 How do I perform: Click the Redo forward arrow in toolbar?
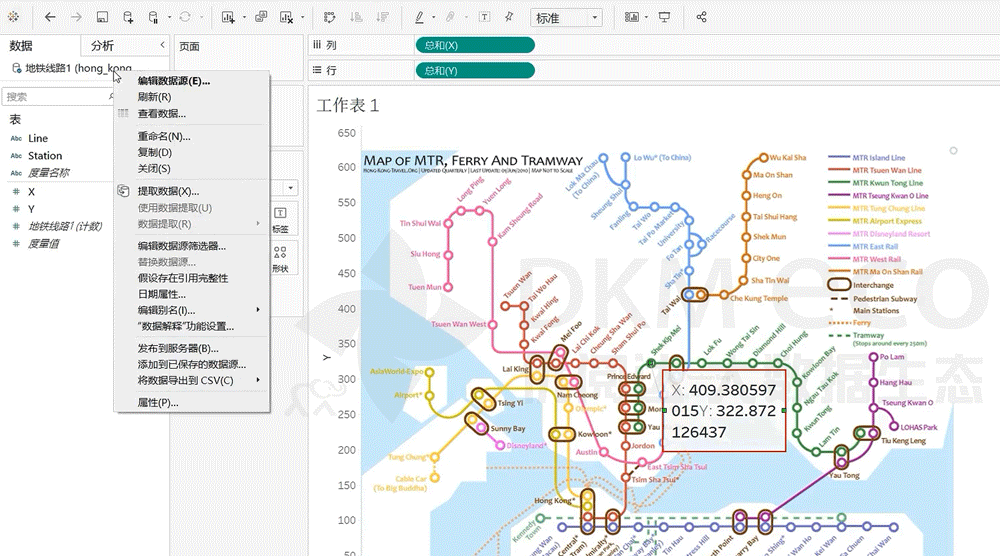[76, 17]
